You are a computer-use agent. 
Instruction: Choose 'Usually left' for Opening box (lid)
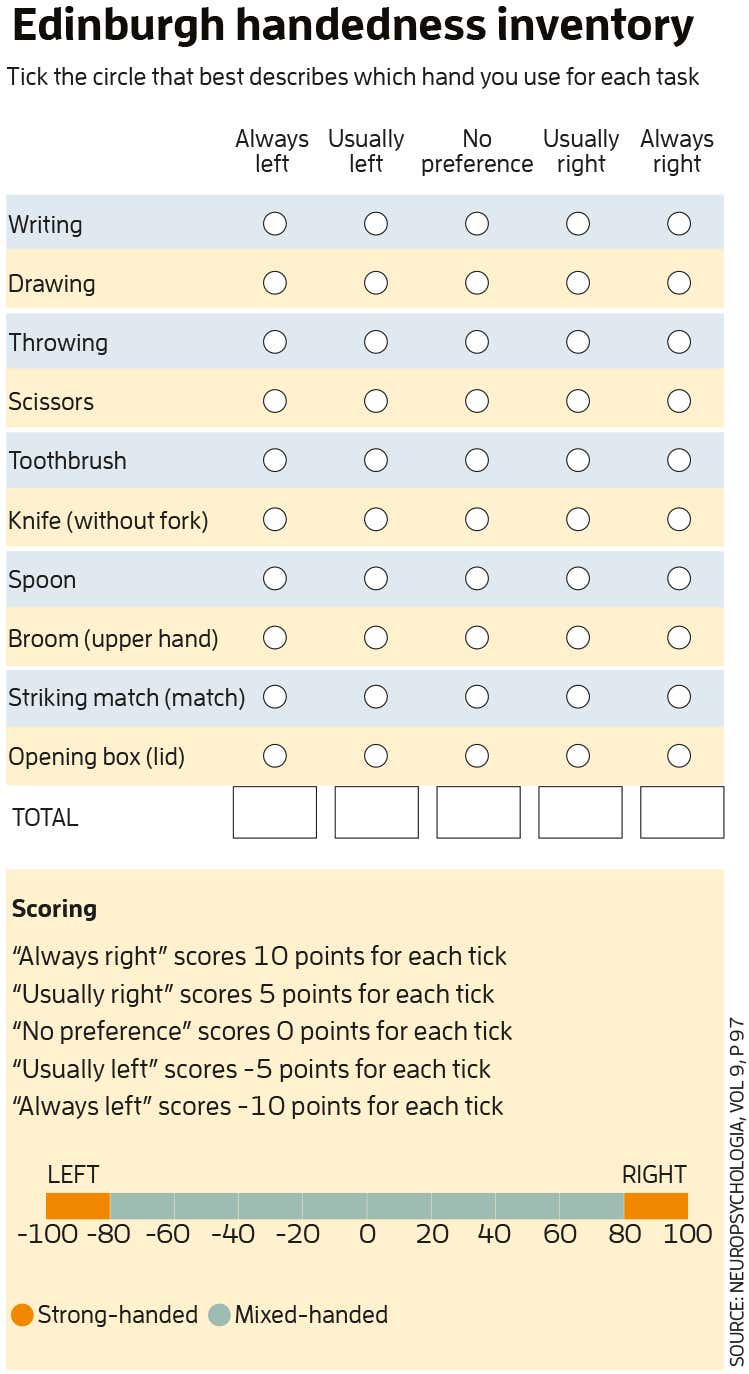tap(376, 755)
